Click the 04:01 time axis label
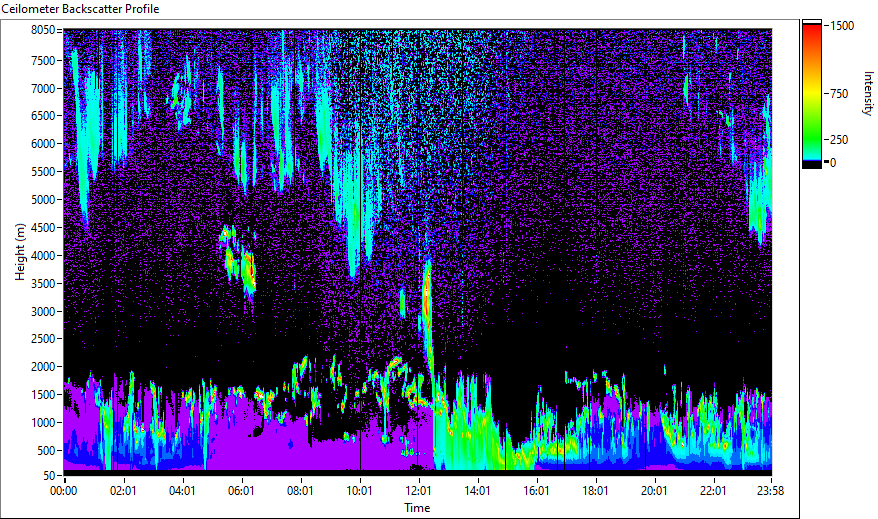Screen dimensions: 878x519 click(x=182, y=491)
